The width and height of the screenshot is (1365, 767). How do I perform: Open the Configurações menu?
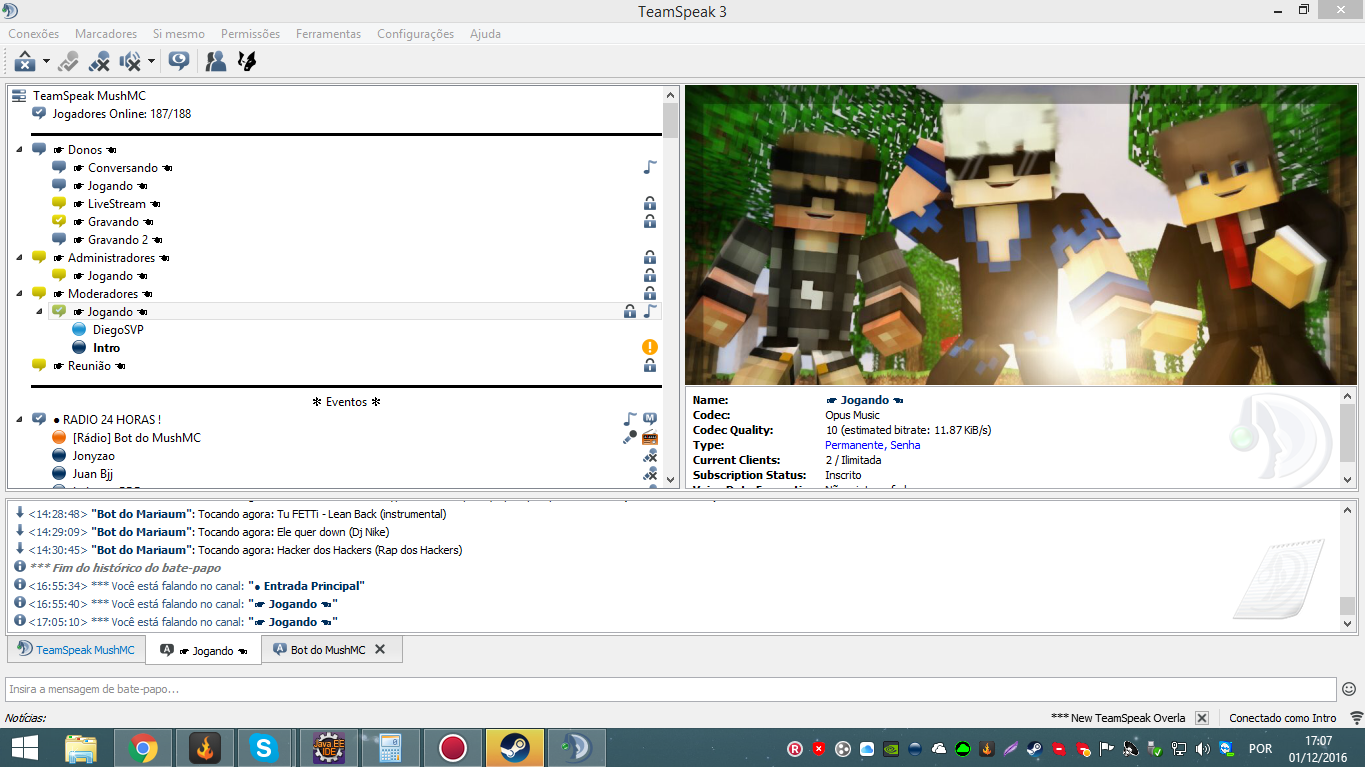(x=415, y=34)
